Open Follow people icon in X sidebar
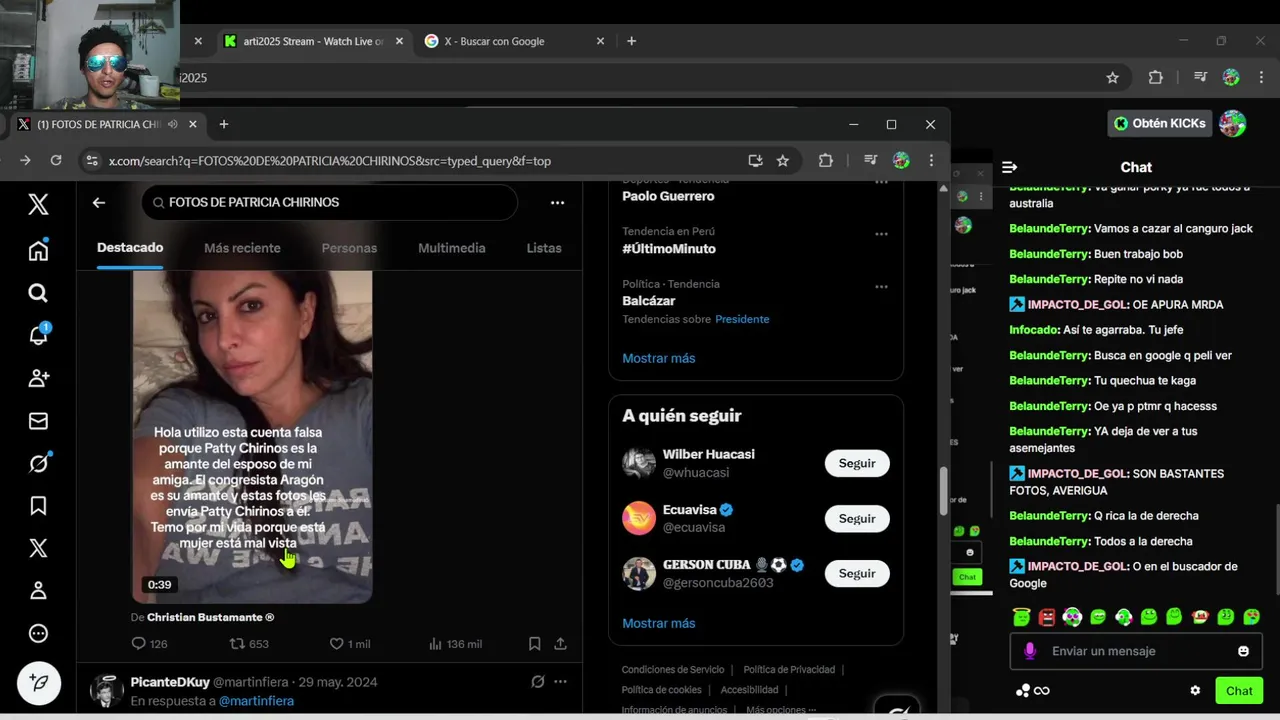Image resolution: width=1280 pixels, height=720 pixels. [38, 378]
